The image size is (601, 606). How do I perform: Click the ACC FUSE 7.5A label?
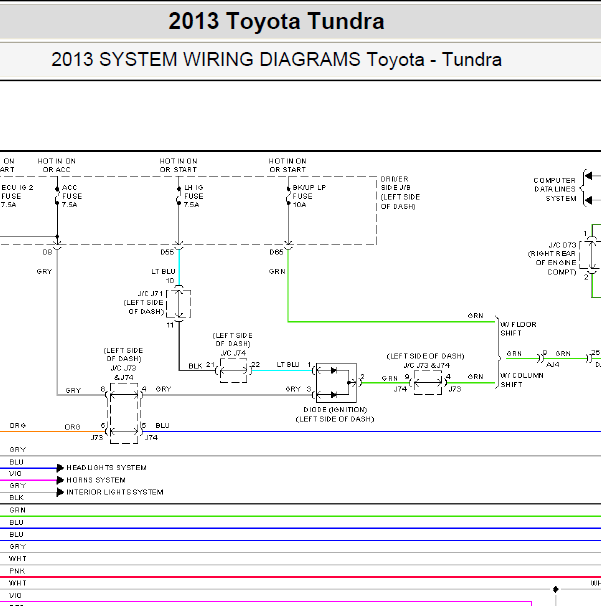[x=72, y=196]
